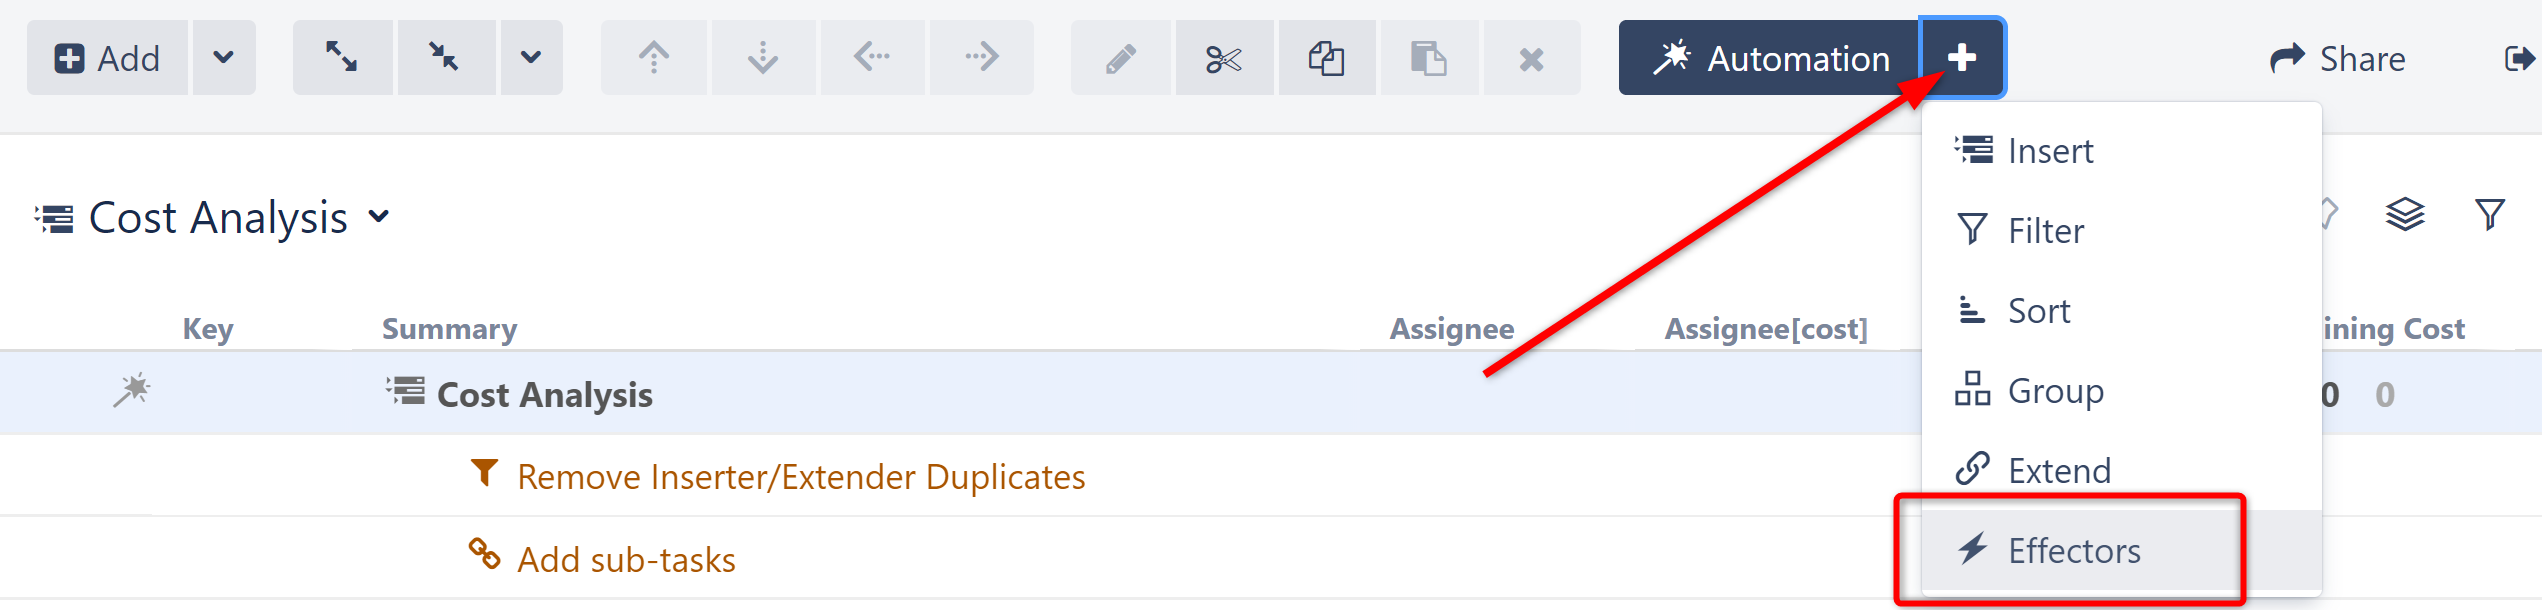Click the move up arrow icon
The height and width of the screenshot is (610, 2542).
tap(654, 58)
